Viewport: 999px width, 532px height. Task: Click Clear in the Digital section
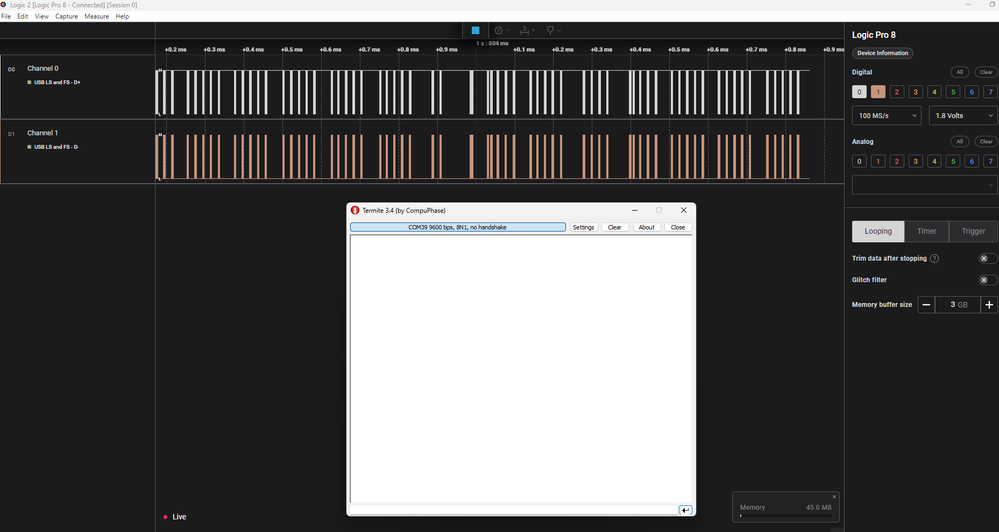click(x=986, y=72)
